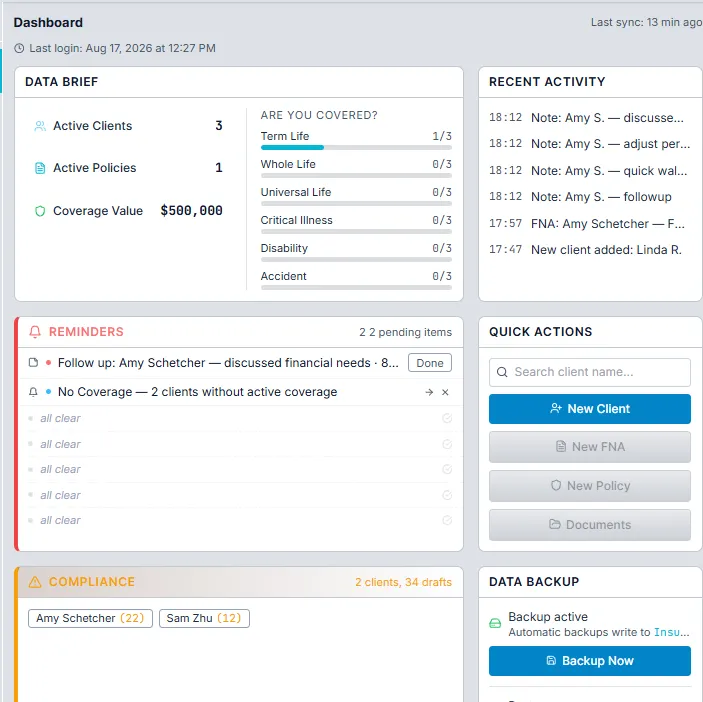Click the Backup active drive icon
Image resolution: width=703 pixels, height=702 pixels.
coord(495,623)
